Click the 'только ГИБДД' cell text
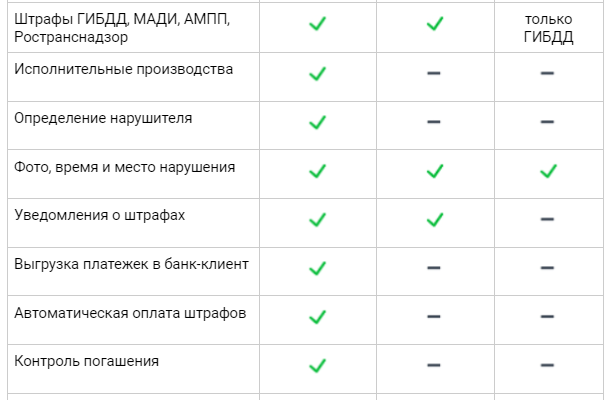Image resolution: width=612 pixels, height=400 pixels. 548,28
